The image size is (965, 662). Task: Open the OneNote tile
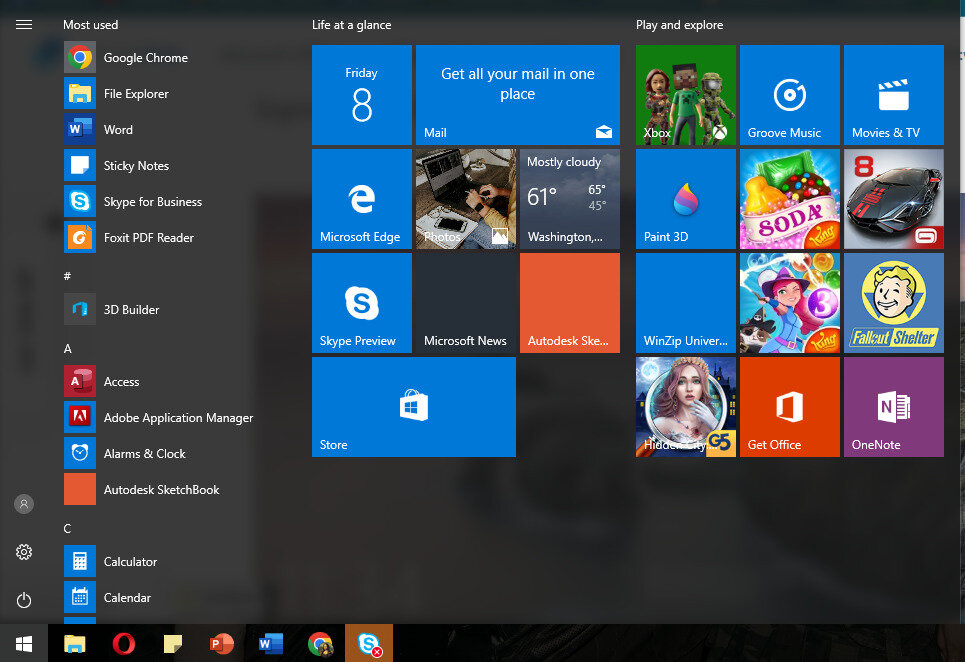[894, 407]
